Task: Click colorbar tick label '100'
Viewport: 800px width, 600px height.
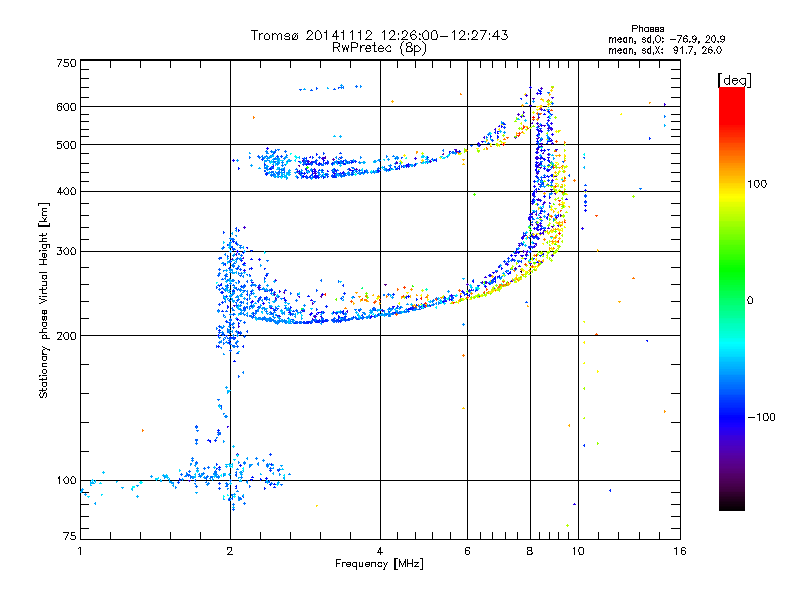Action: [757, 184]
